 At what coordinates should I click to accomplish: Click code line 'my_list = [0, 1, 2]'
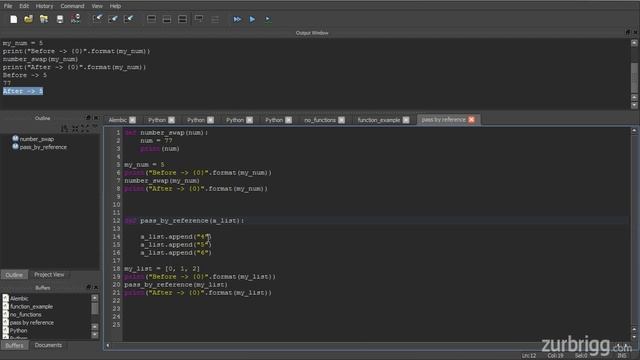[x=162, y=269]
